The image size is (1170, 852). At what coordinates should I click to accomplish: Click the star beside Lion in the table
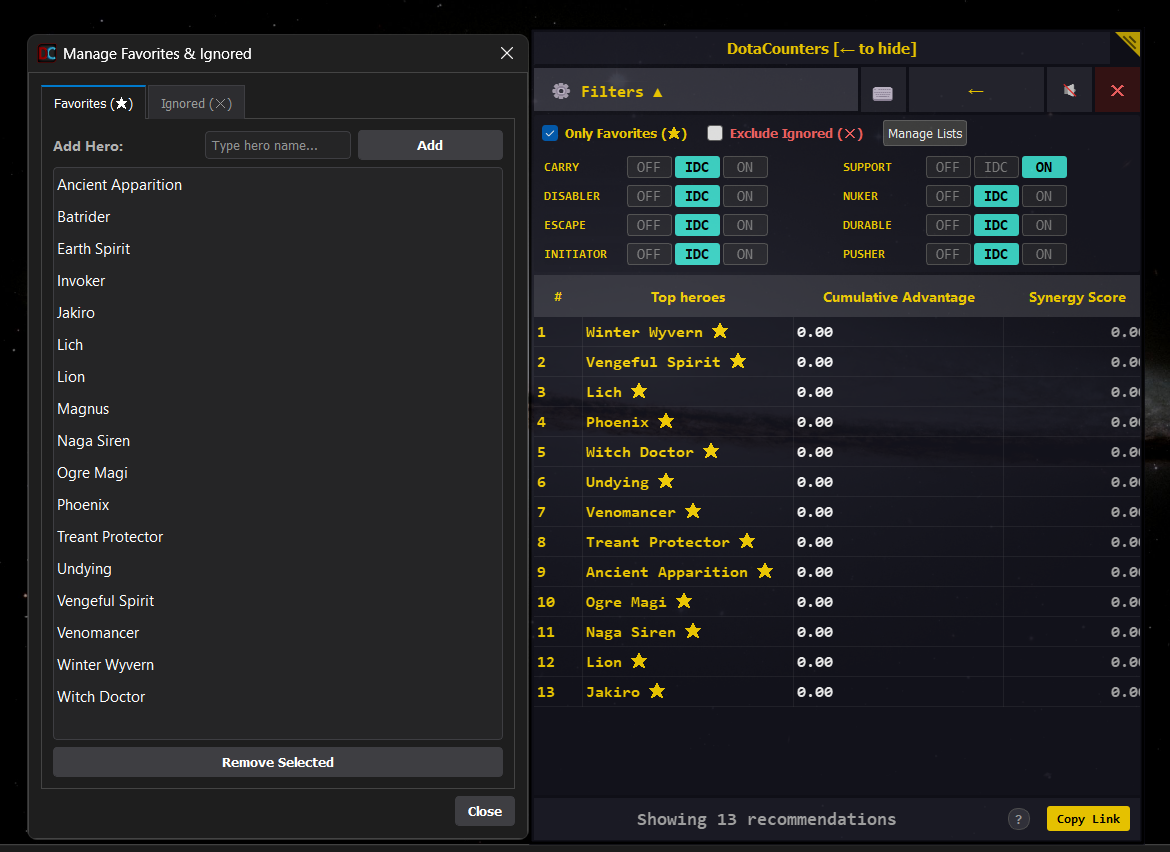click(639, 661)
